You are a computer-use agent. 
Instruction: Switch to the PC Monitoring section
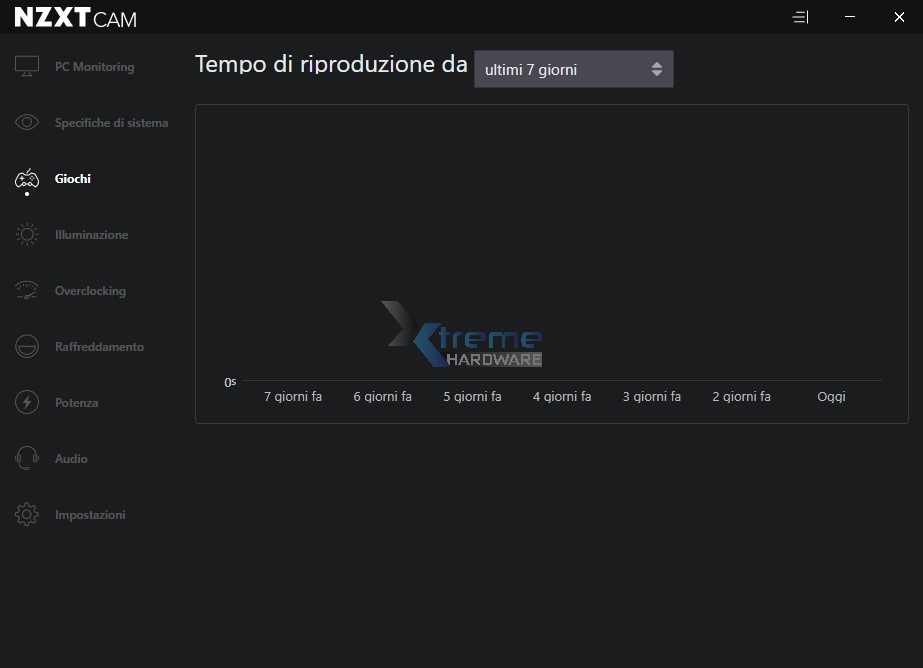click(x=94, y=67)
